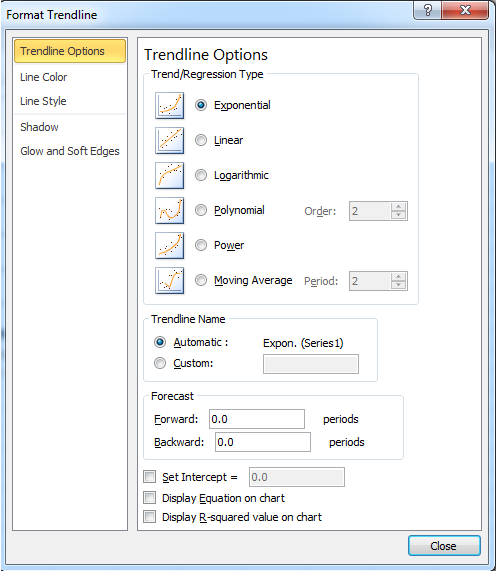Viewport: 496px width, 571px height.
Task: Switch to the Line Color category
Action: point(70,77)
